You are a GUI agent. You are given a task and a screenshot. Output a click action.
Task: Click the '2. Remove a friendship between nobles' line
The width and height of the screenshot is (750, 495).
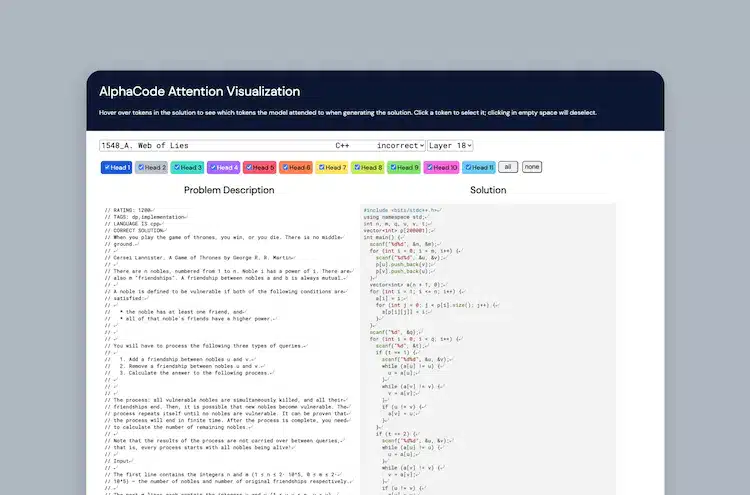pyautogui.click(x=185, y=366)
